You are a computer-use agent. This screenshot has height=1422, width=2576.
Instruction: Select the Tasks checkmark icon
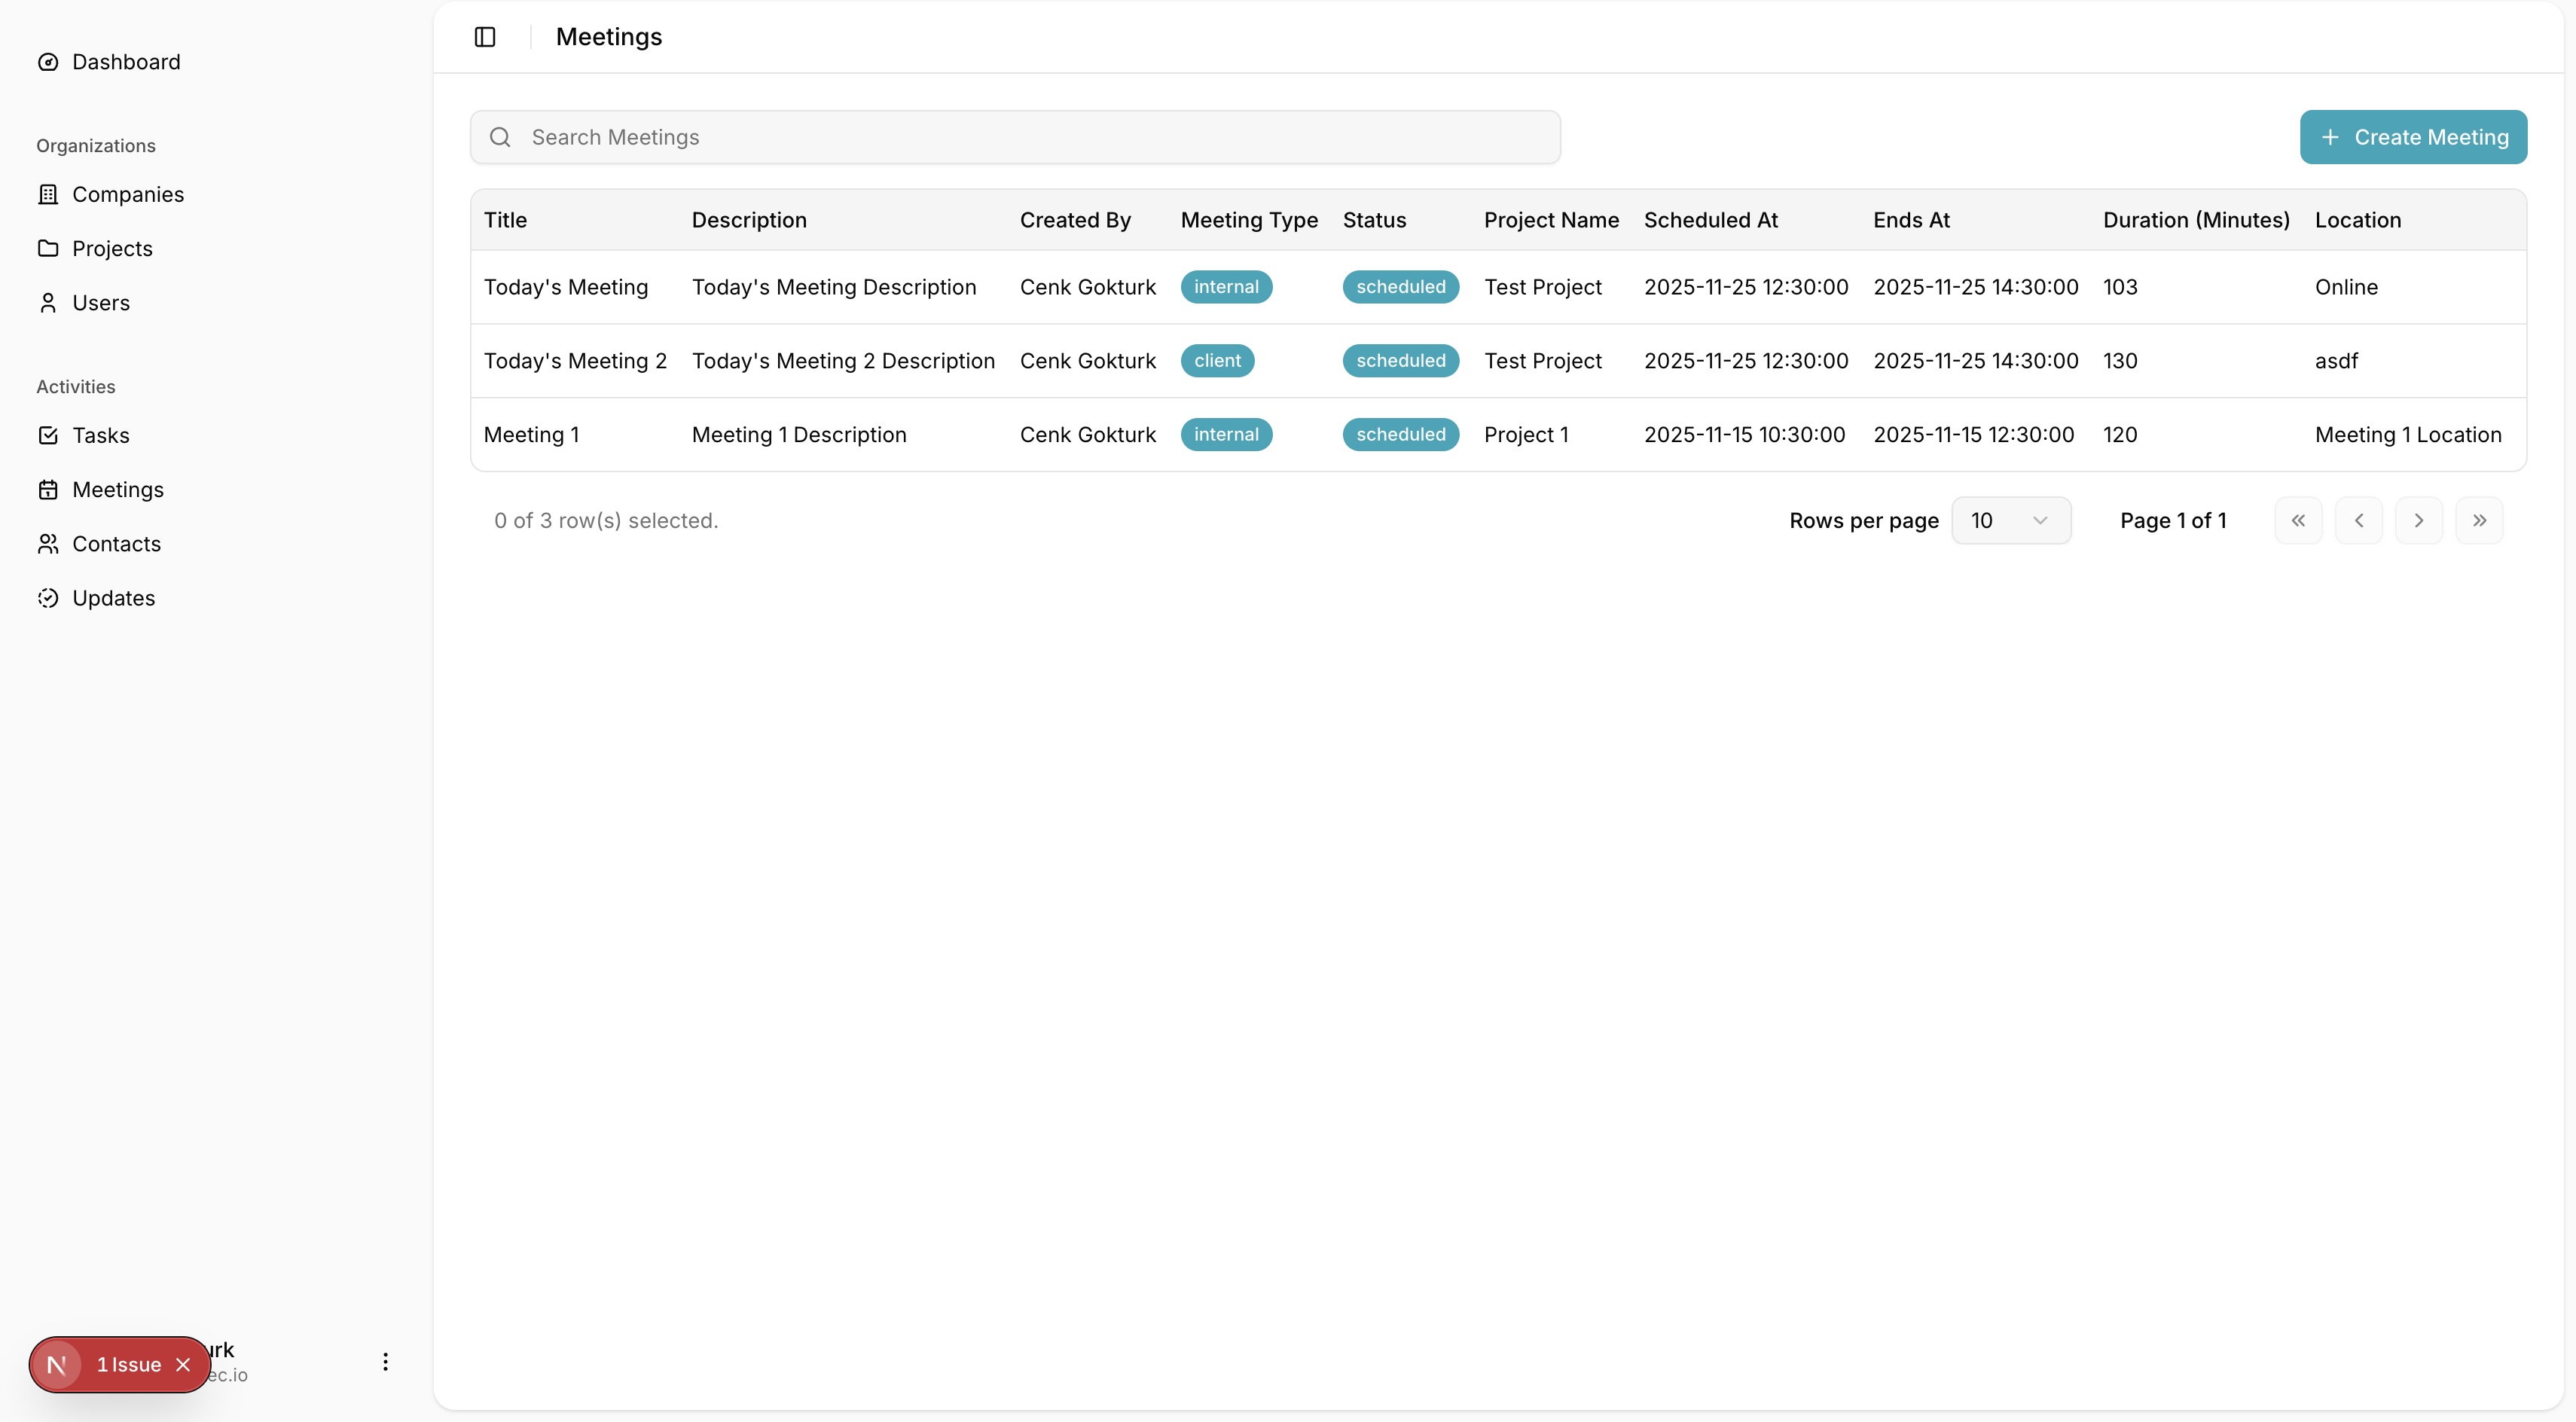pos(48,435)
